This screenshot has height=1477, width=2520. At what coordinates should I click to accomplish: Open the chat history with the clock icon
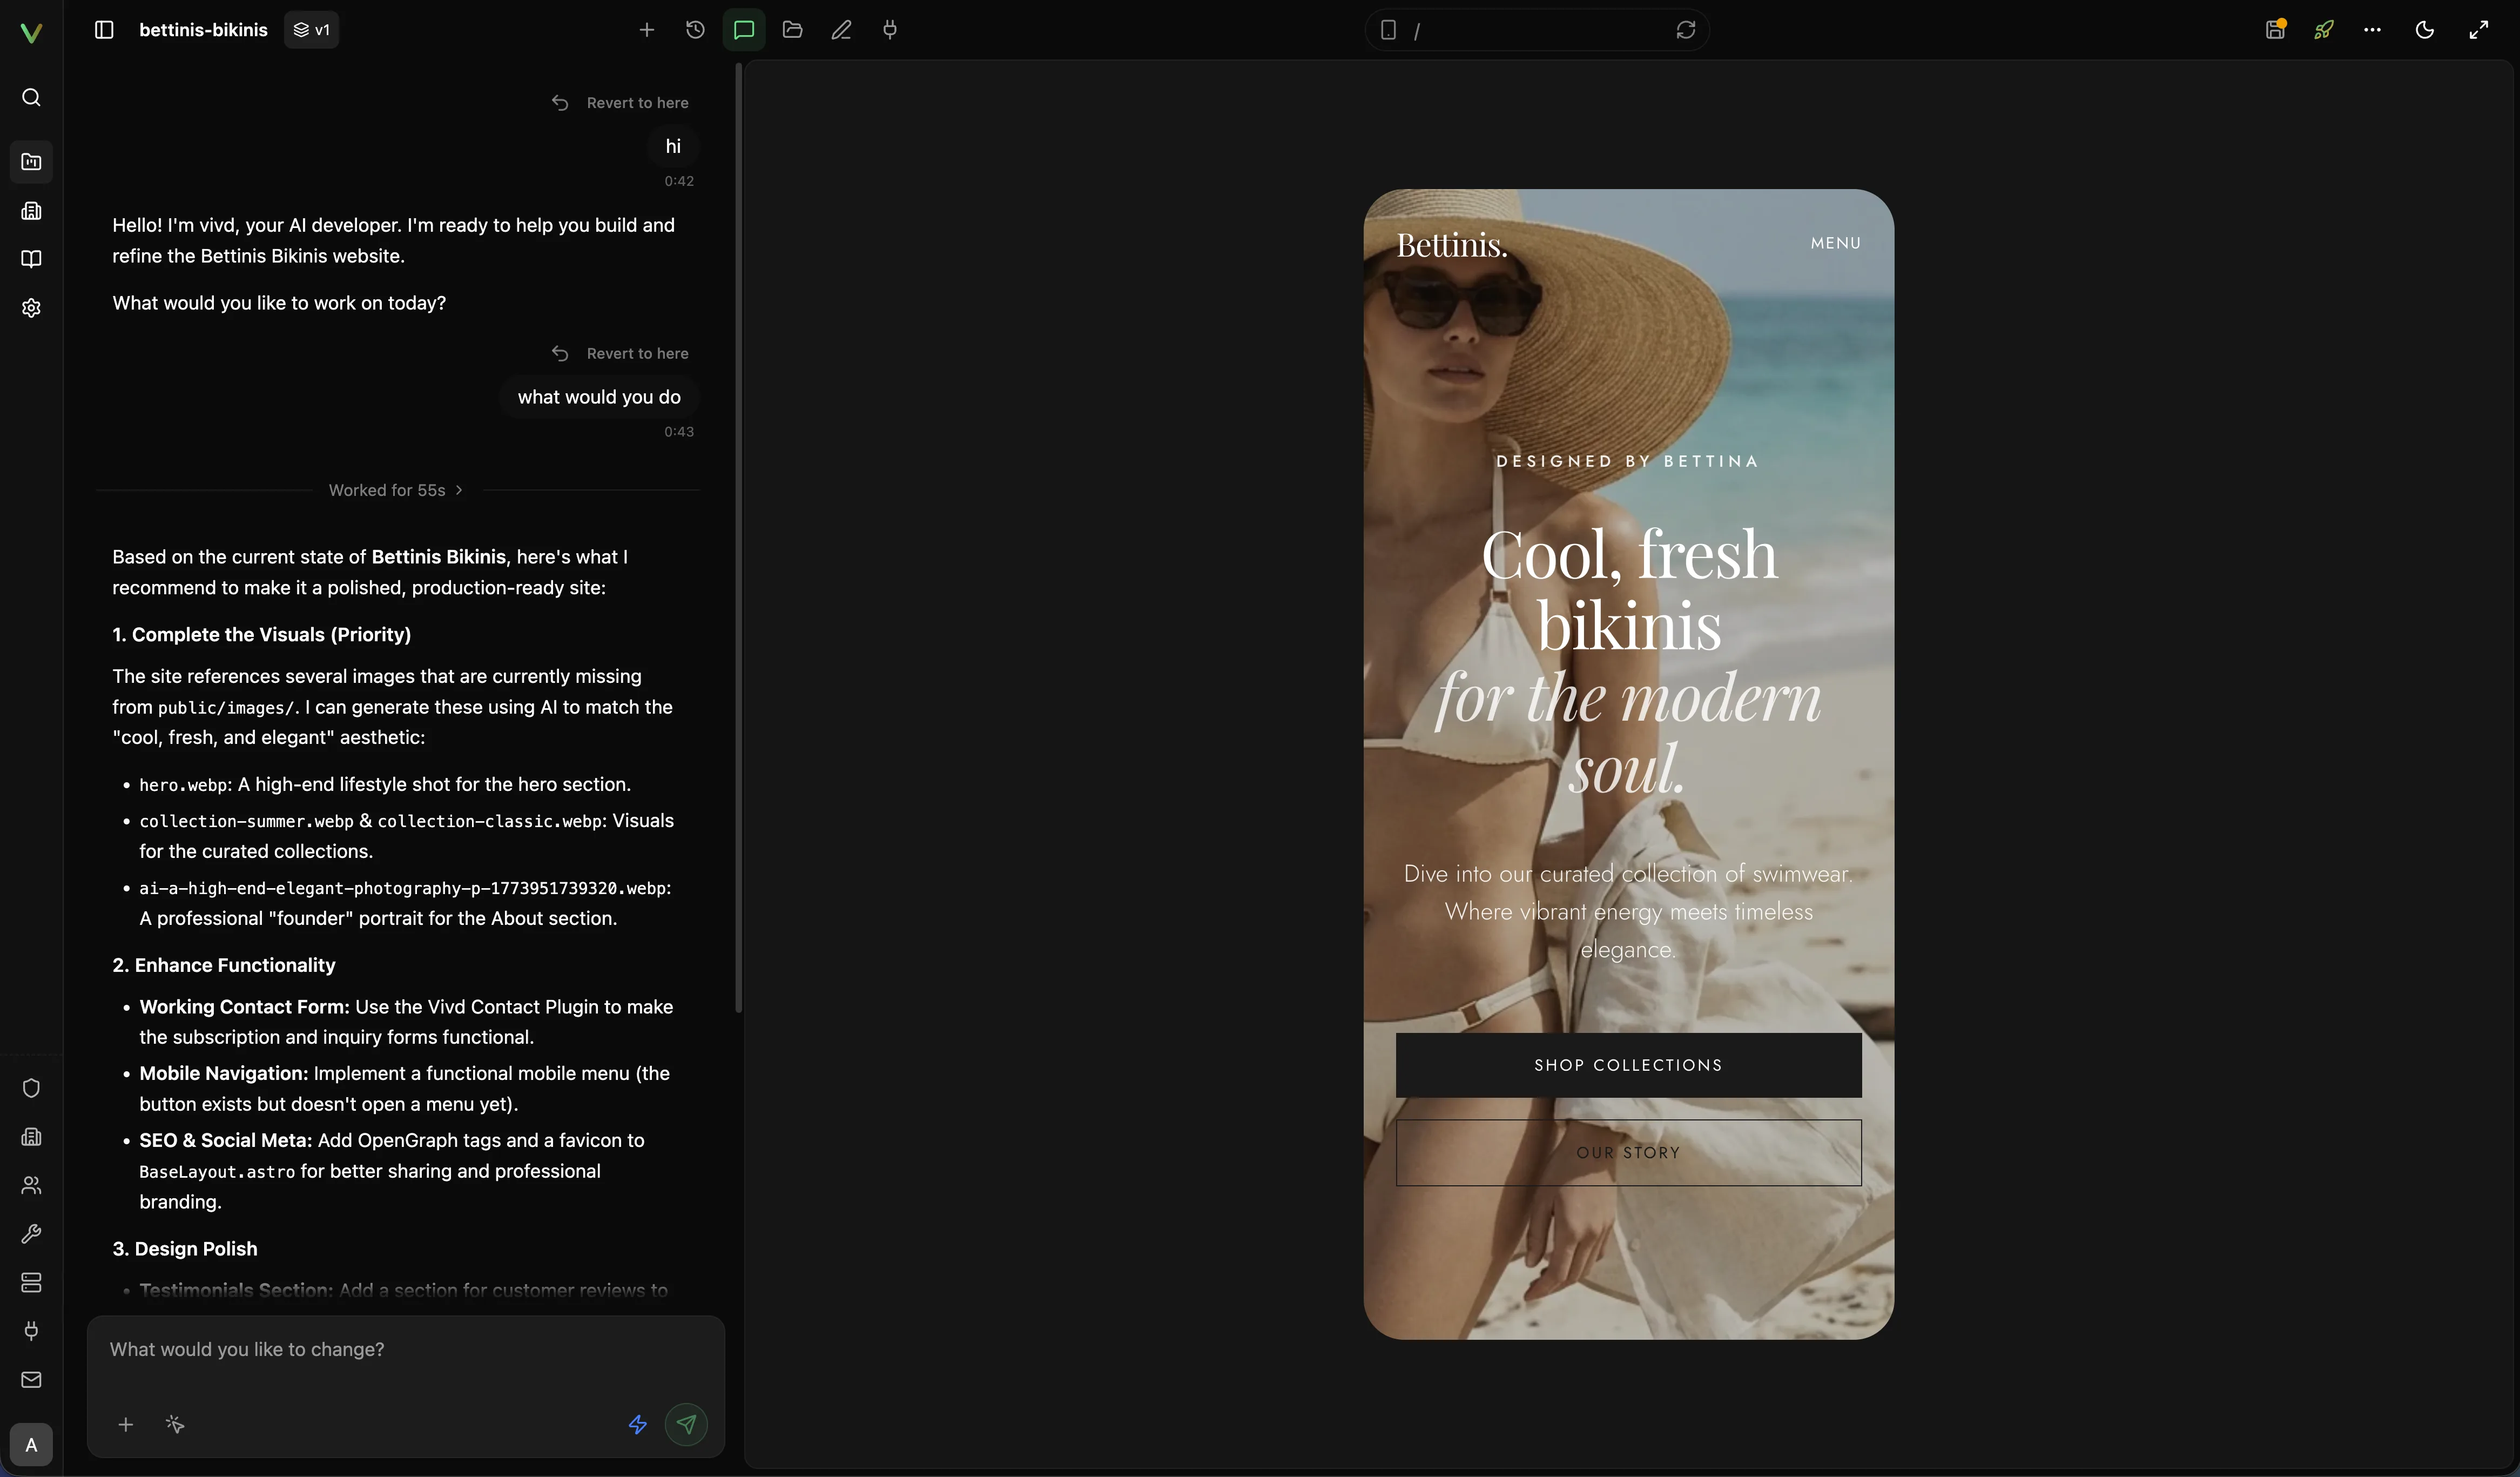click(x=694, y=30)
